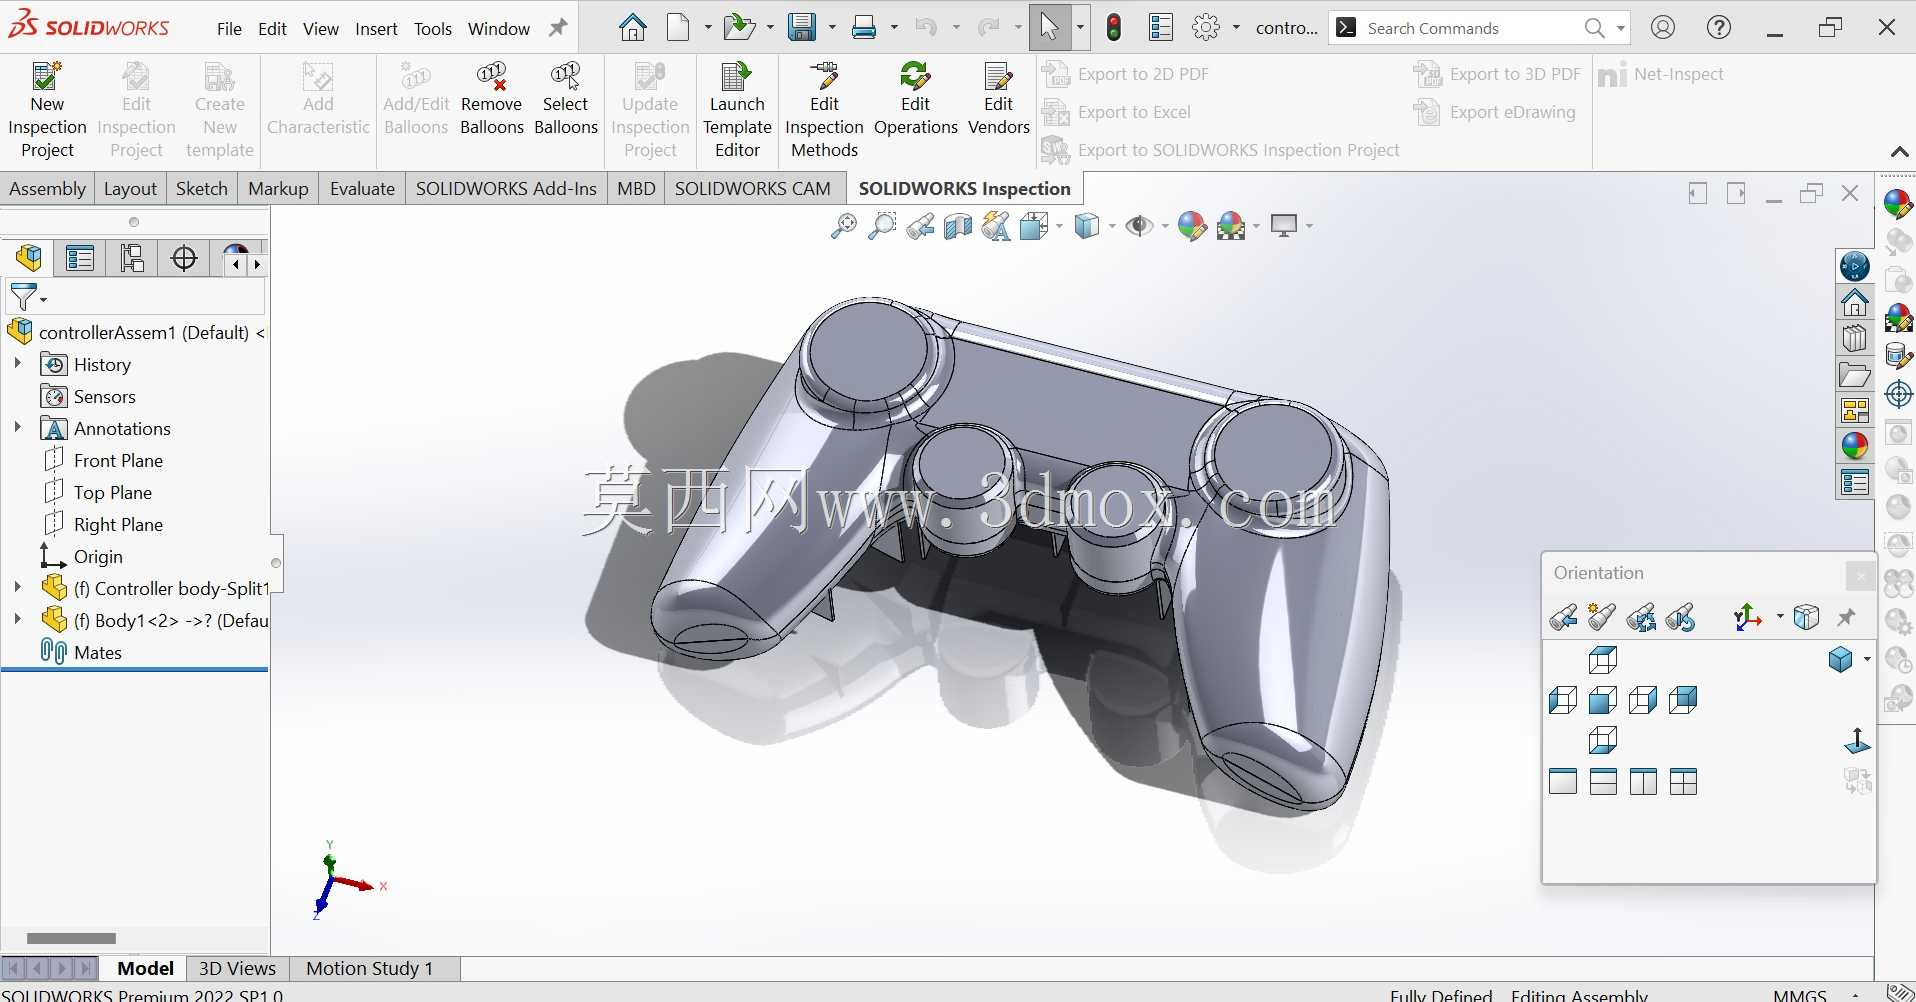Image resolution: width=1916 pixels, height=1002 pixels.
Task: Click Zoom to Fit in view toolbar
Action: [x=843, y=226]
